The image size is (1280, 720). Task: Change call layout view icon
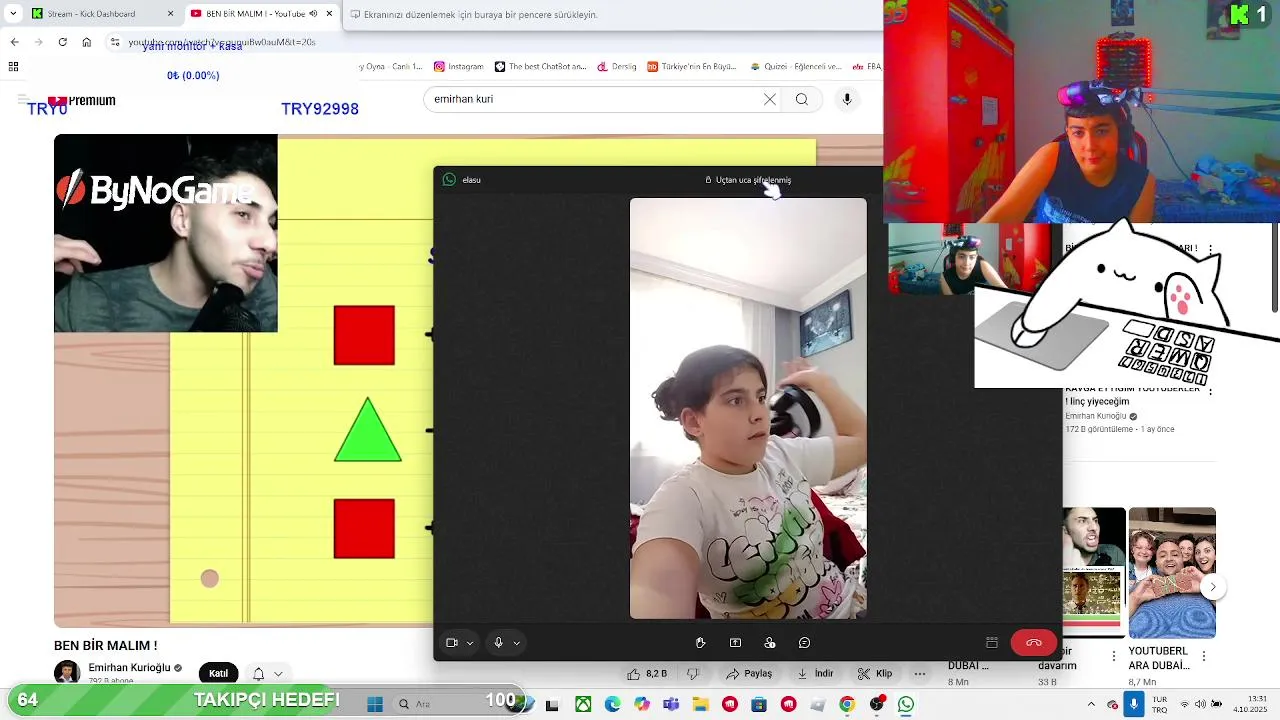[992, 643]
